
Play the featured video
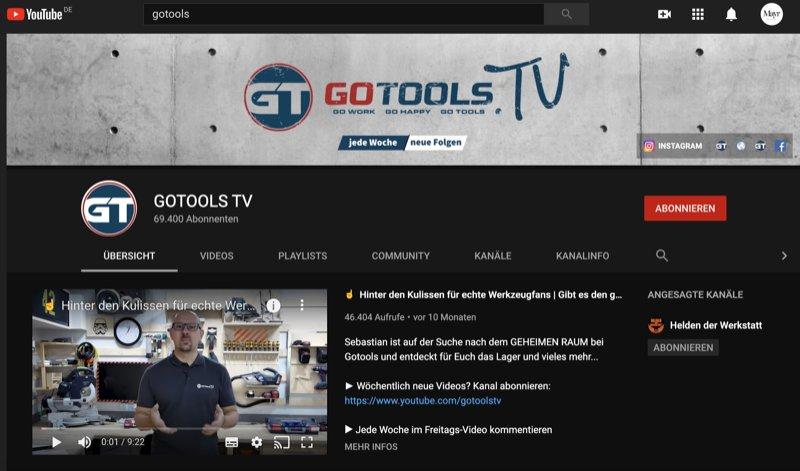point(56,442)
